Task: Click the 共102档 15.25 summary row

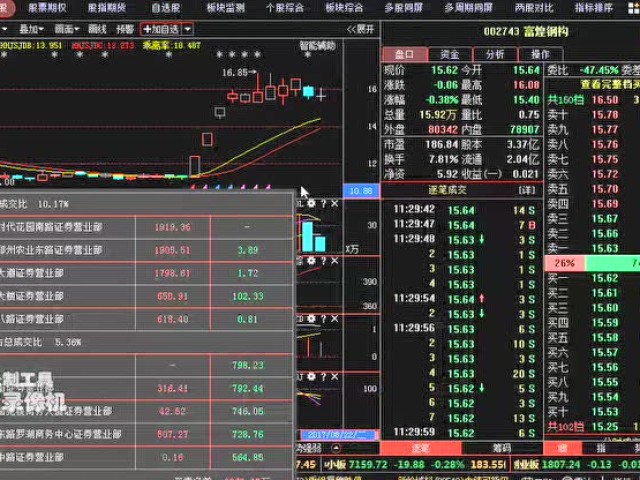Action: click(593, 427)
